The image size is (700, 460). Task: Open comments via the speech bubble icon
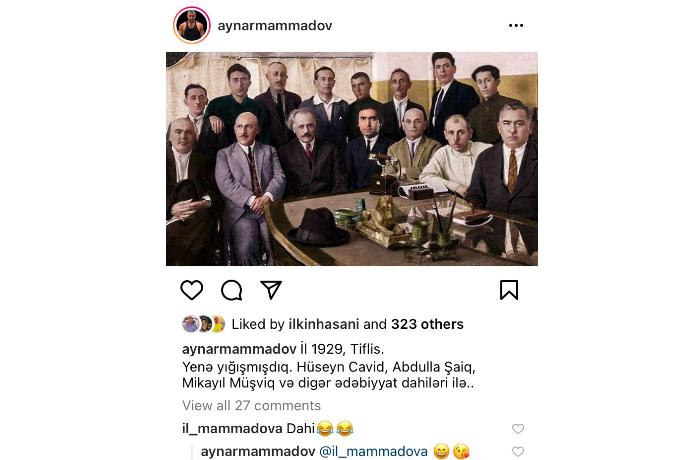coord(232,290)
